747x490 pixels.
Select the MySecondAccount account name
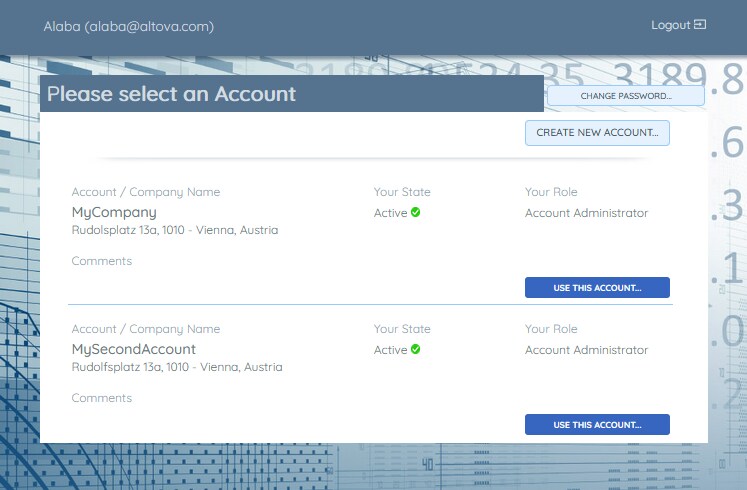[x=134, y=350]
